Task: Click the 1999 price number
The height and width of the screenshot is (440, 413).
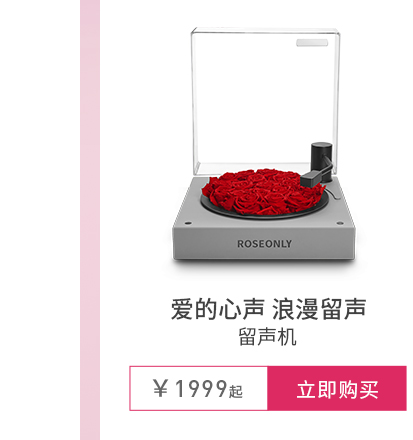Action: pyautogui.click(x=201, y=388)
